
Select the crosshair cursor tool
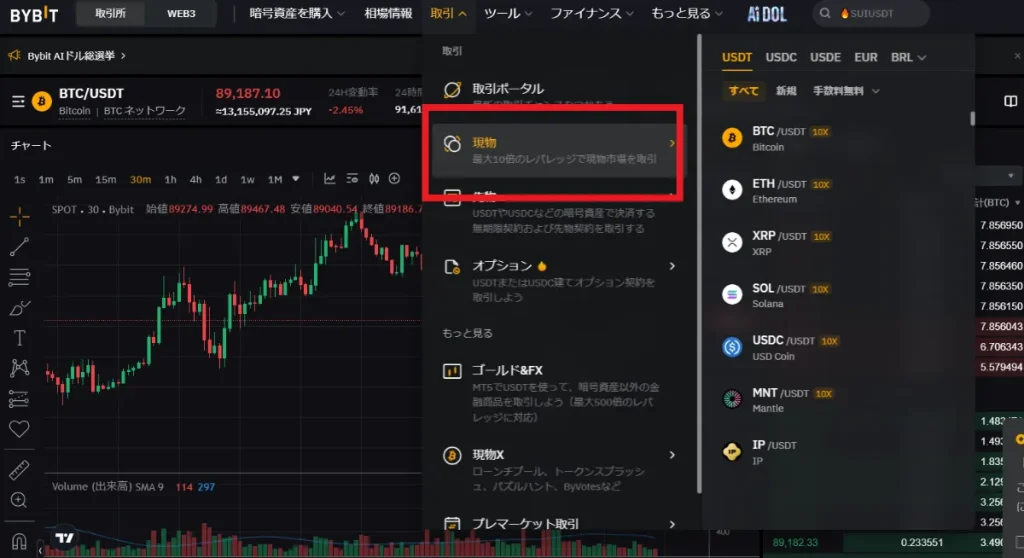tap(19, 216)
